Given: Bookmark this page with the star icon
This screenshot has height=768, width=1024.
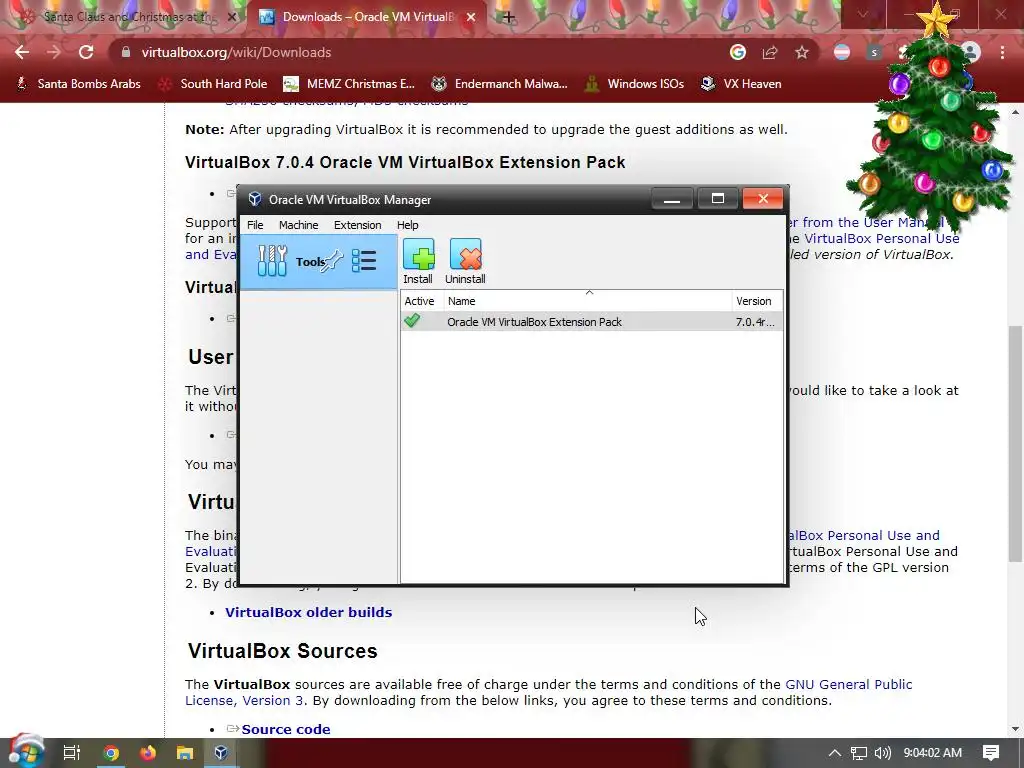Looking at the screenshot, I should coord(802,52).
